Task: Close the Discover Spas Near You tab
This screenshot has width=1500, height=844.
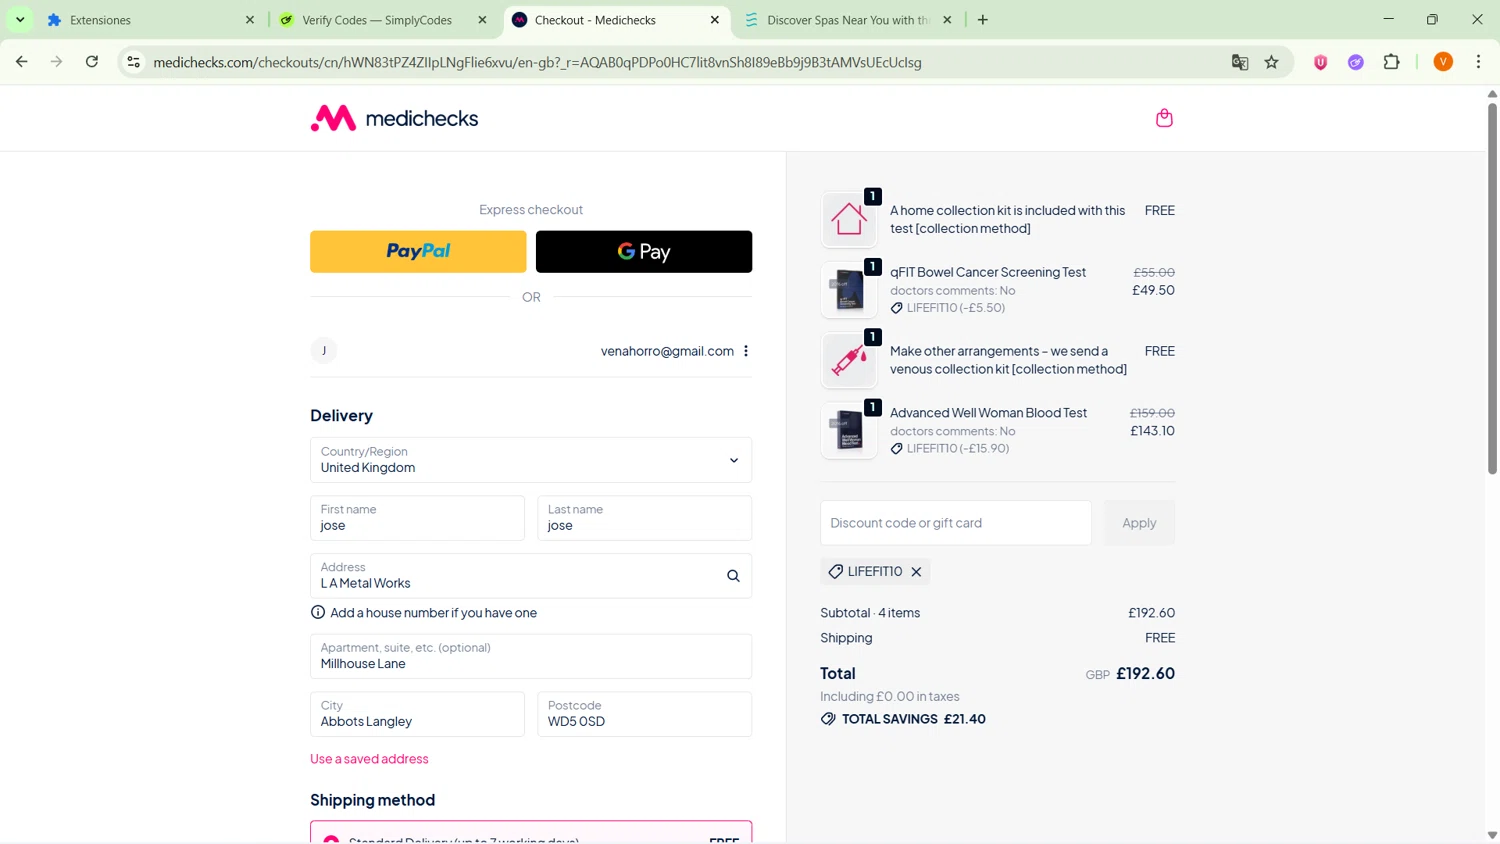Action: tap(947, 20)
